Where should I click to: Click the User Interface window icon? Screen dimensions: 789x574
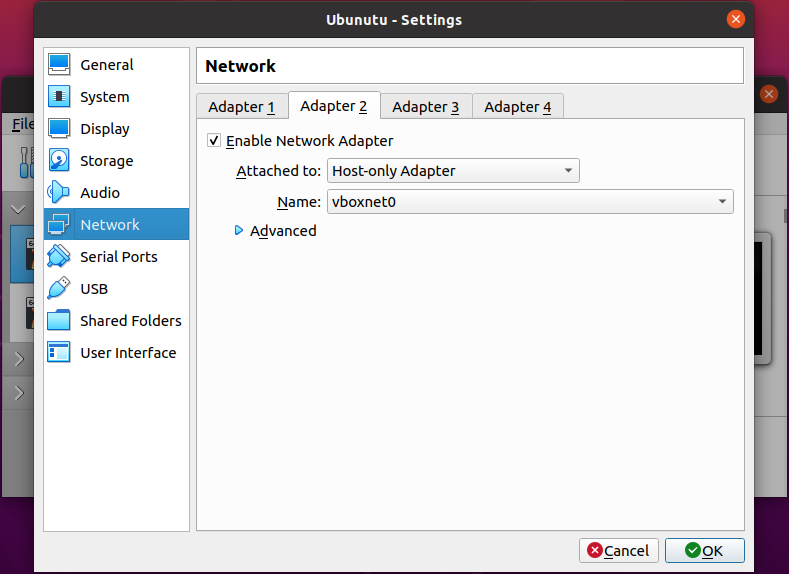point(59,352)
